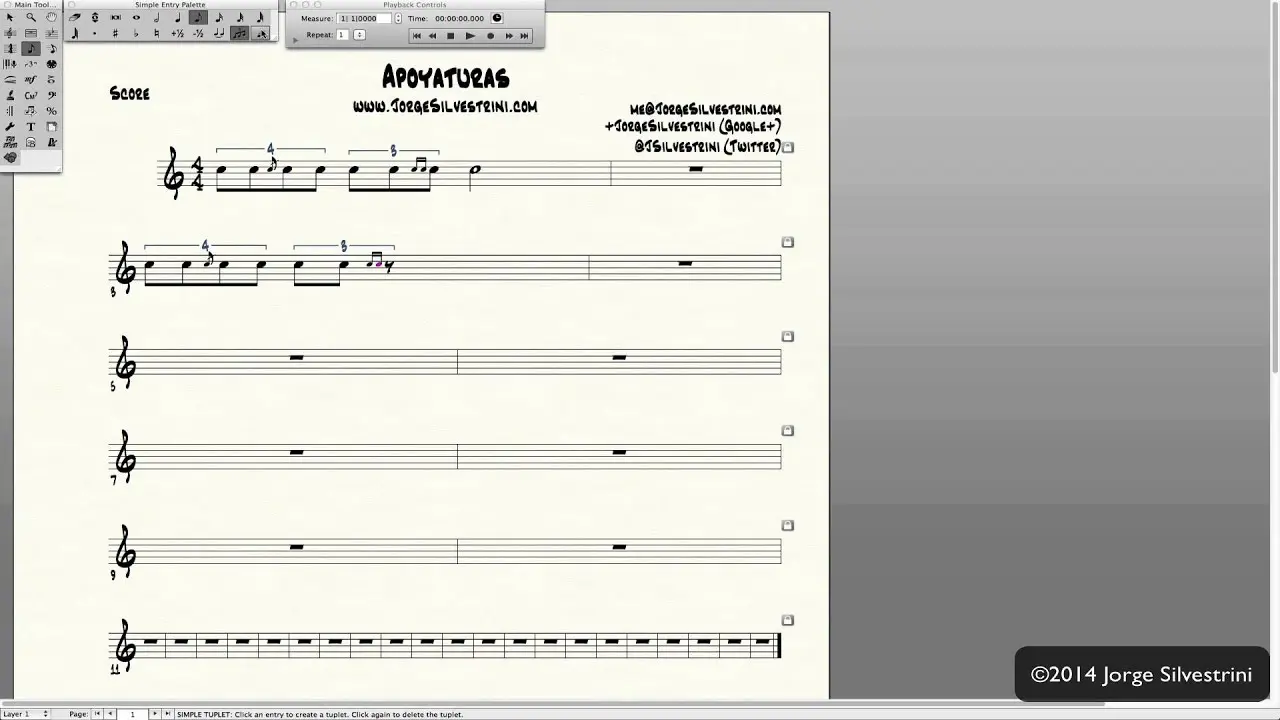Click the www.JorgeSilvestrini.com subtitle text
Viewport: 1280px width, 720px height.
(x=445, y=106)
